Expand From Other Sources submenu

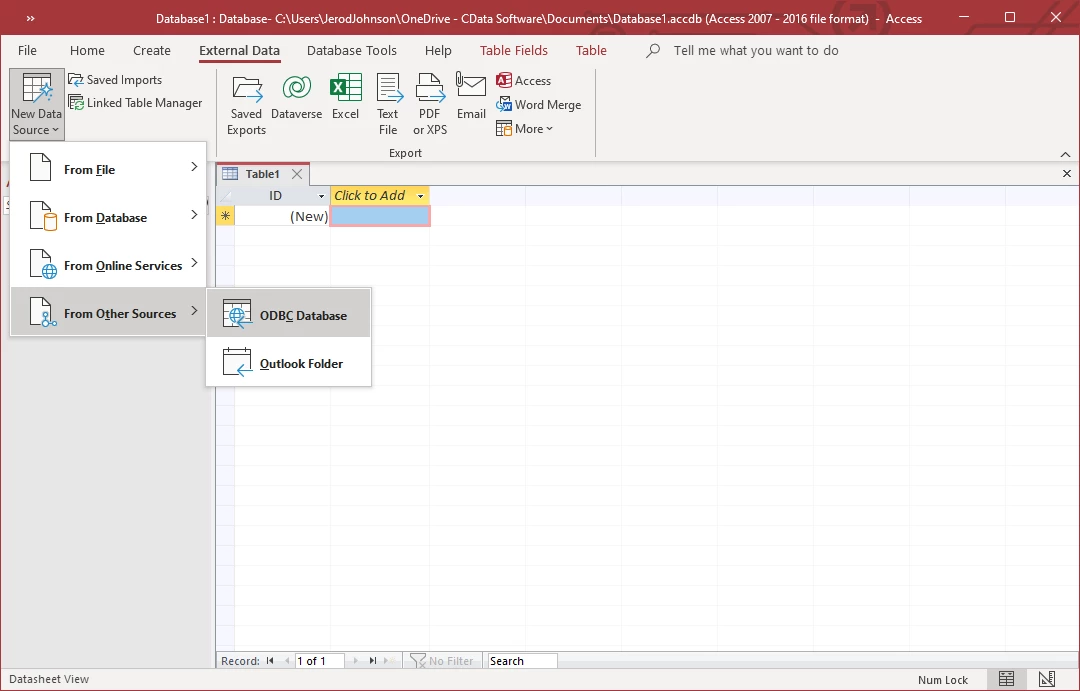pyautogui.click(x=109, y=313)
